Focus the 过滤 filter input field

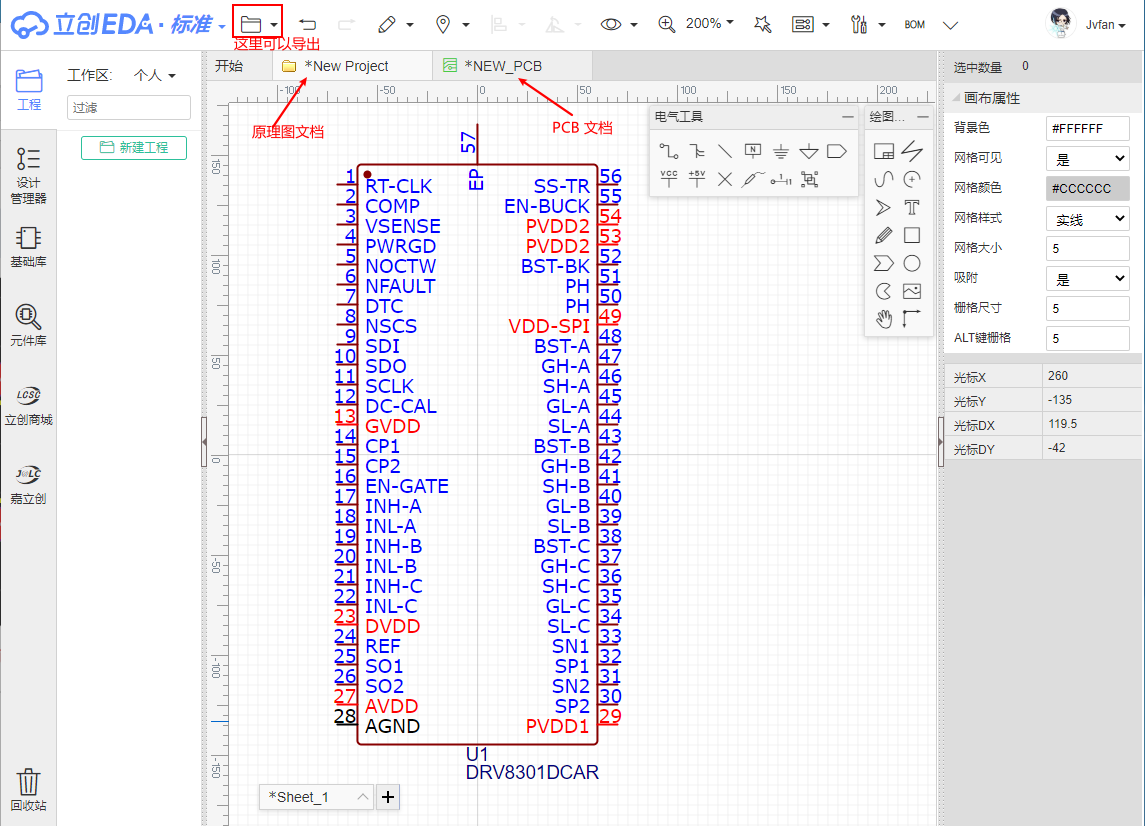pos(129,107)
